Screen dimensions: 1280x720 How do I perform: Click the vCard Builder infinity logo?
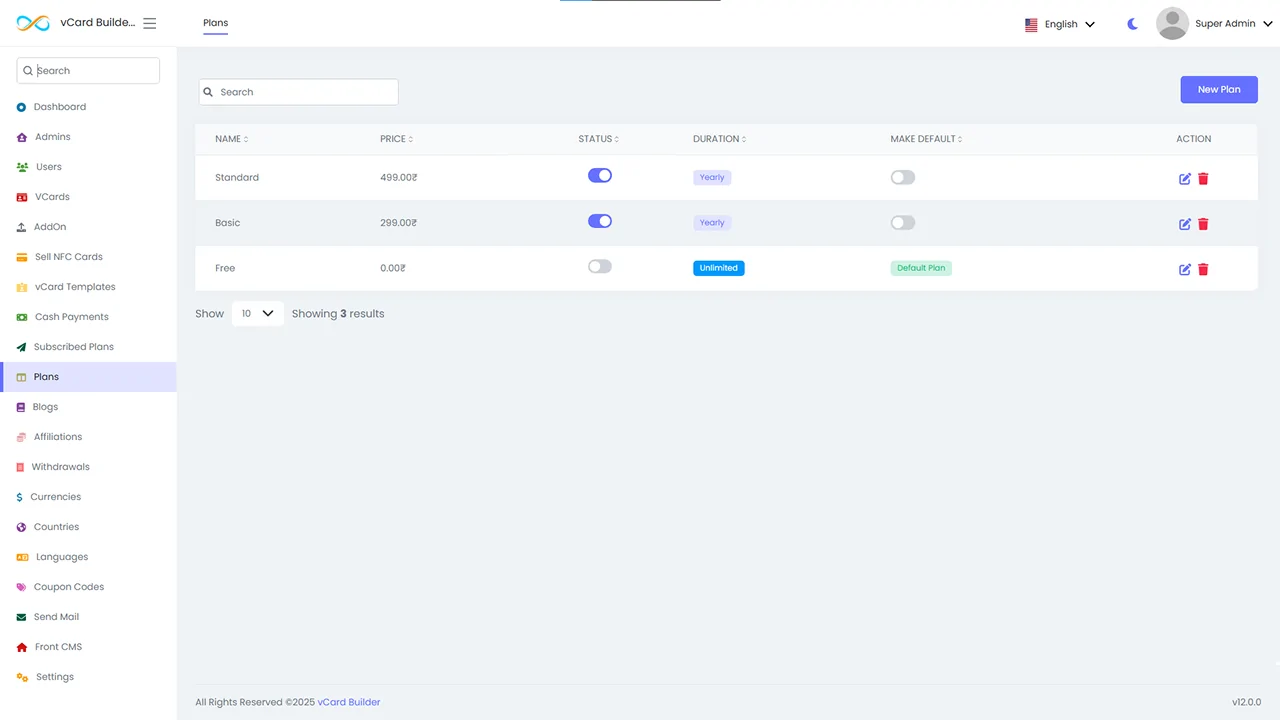pyautogui.click(x=33, y=23)
